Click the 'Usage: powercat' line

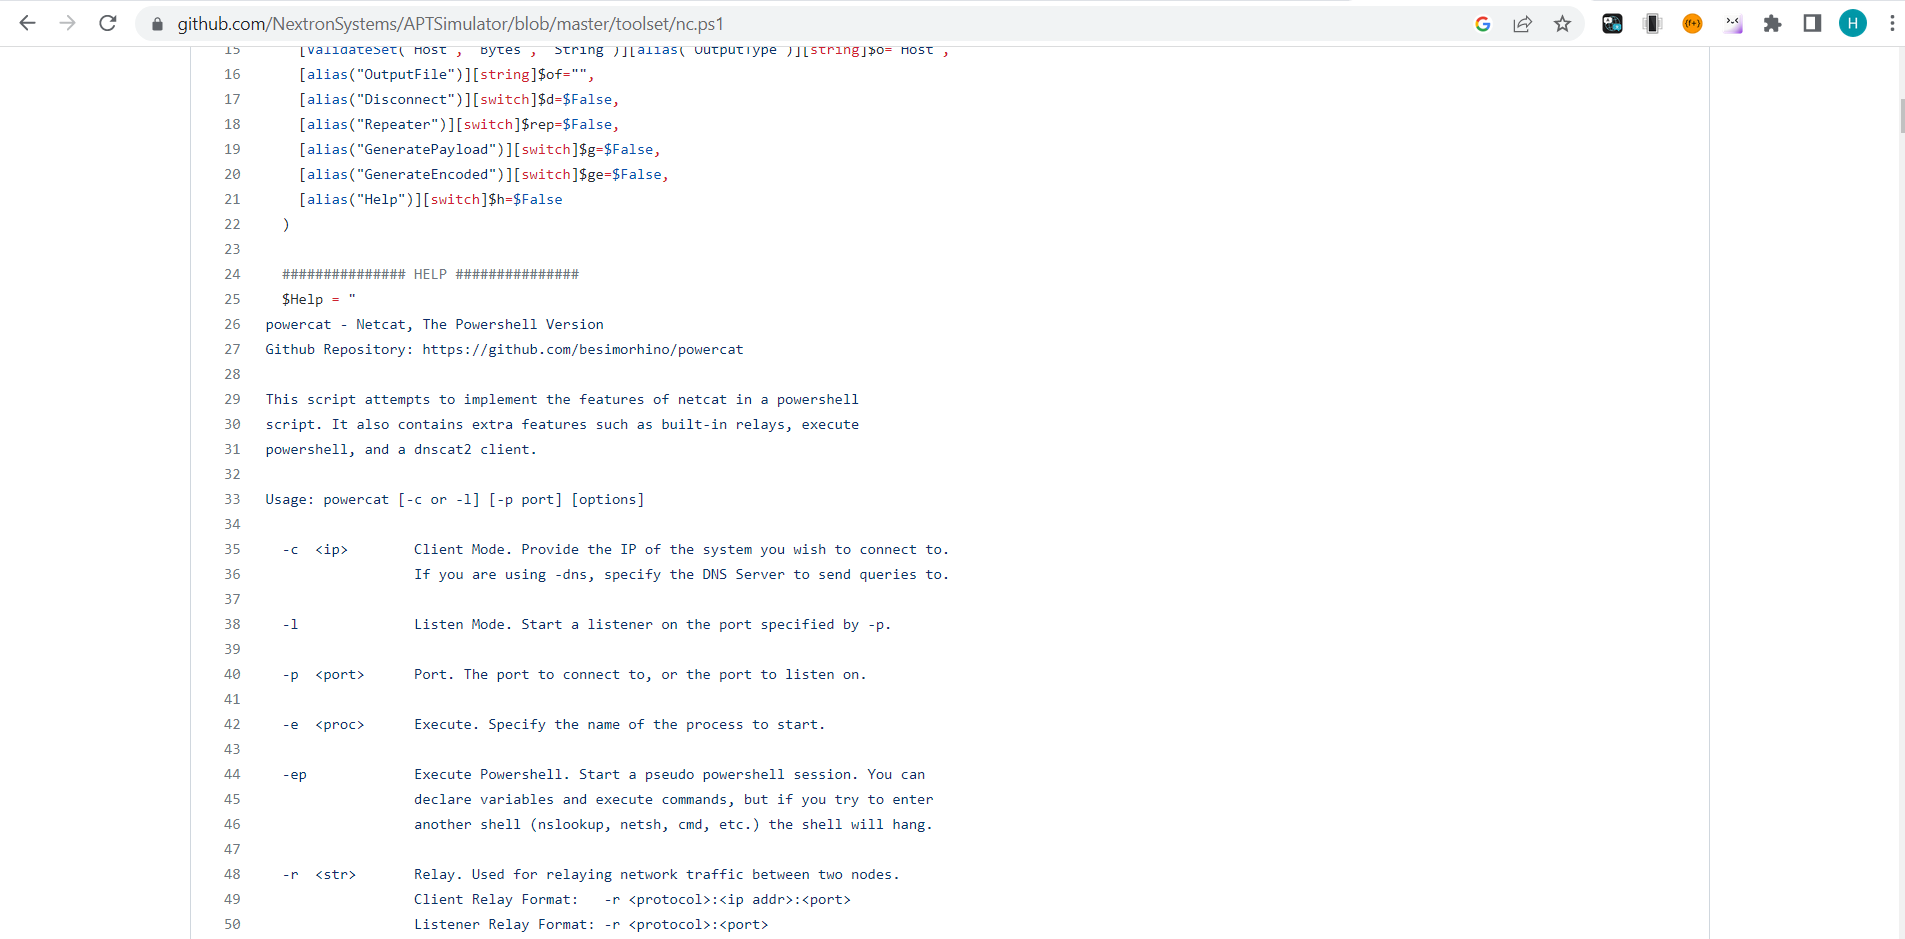(x=455, y=499)
